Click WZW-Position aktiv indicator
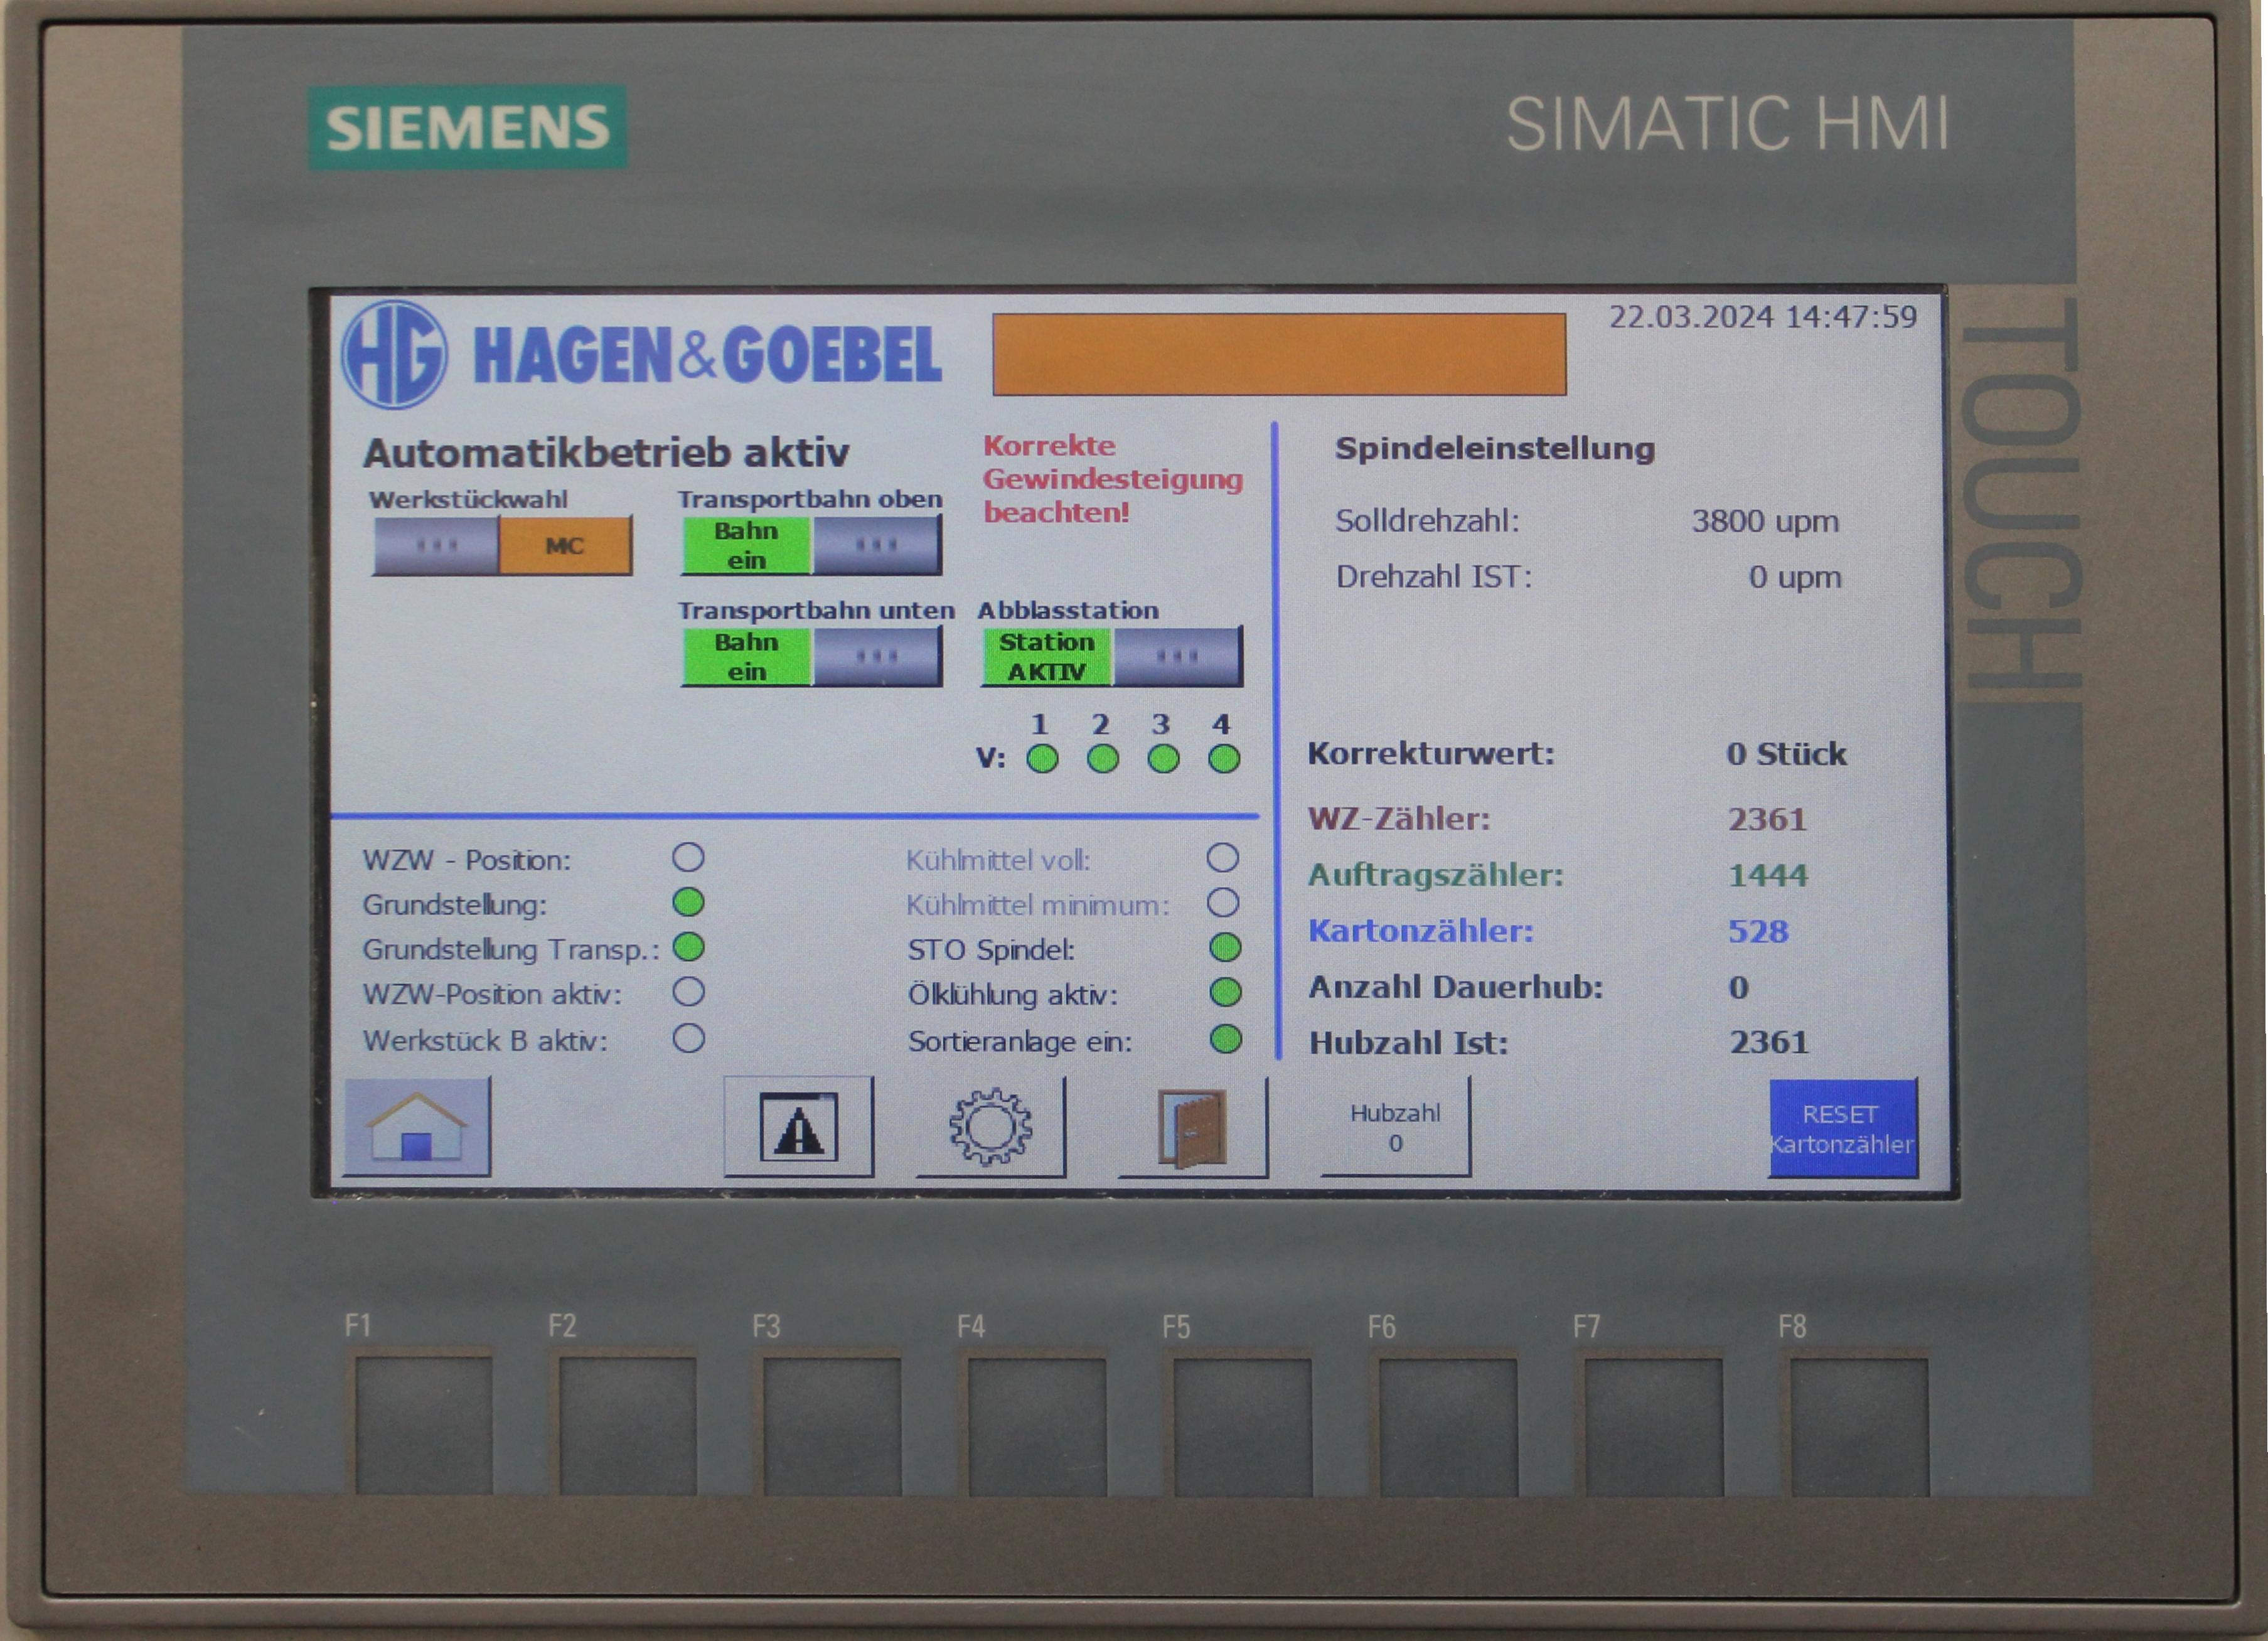Screen dimensions: 2268x1641 click(x=688, y=993)
